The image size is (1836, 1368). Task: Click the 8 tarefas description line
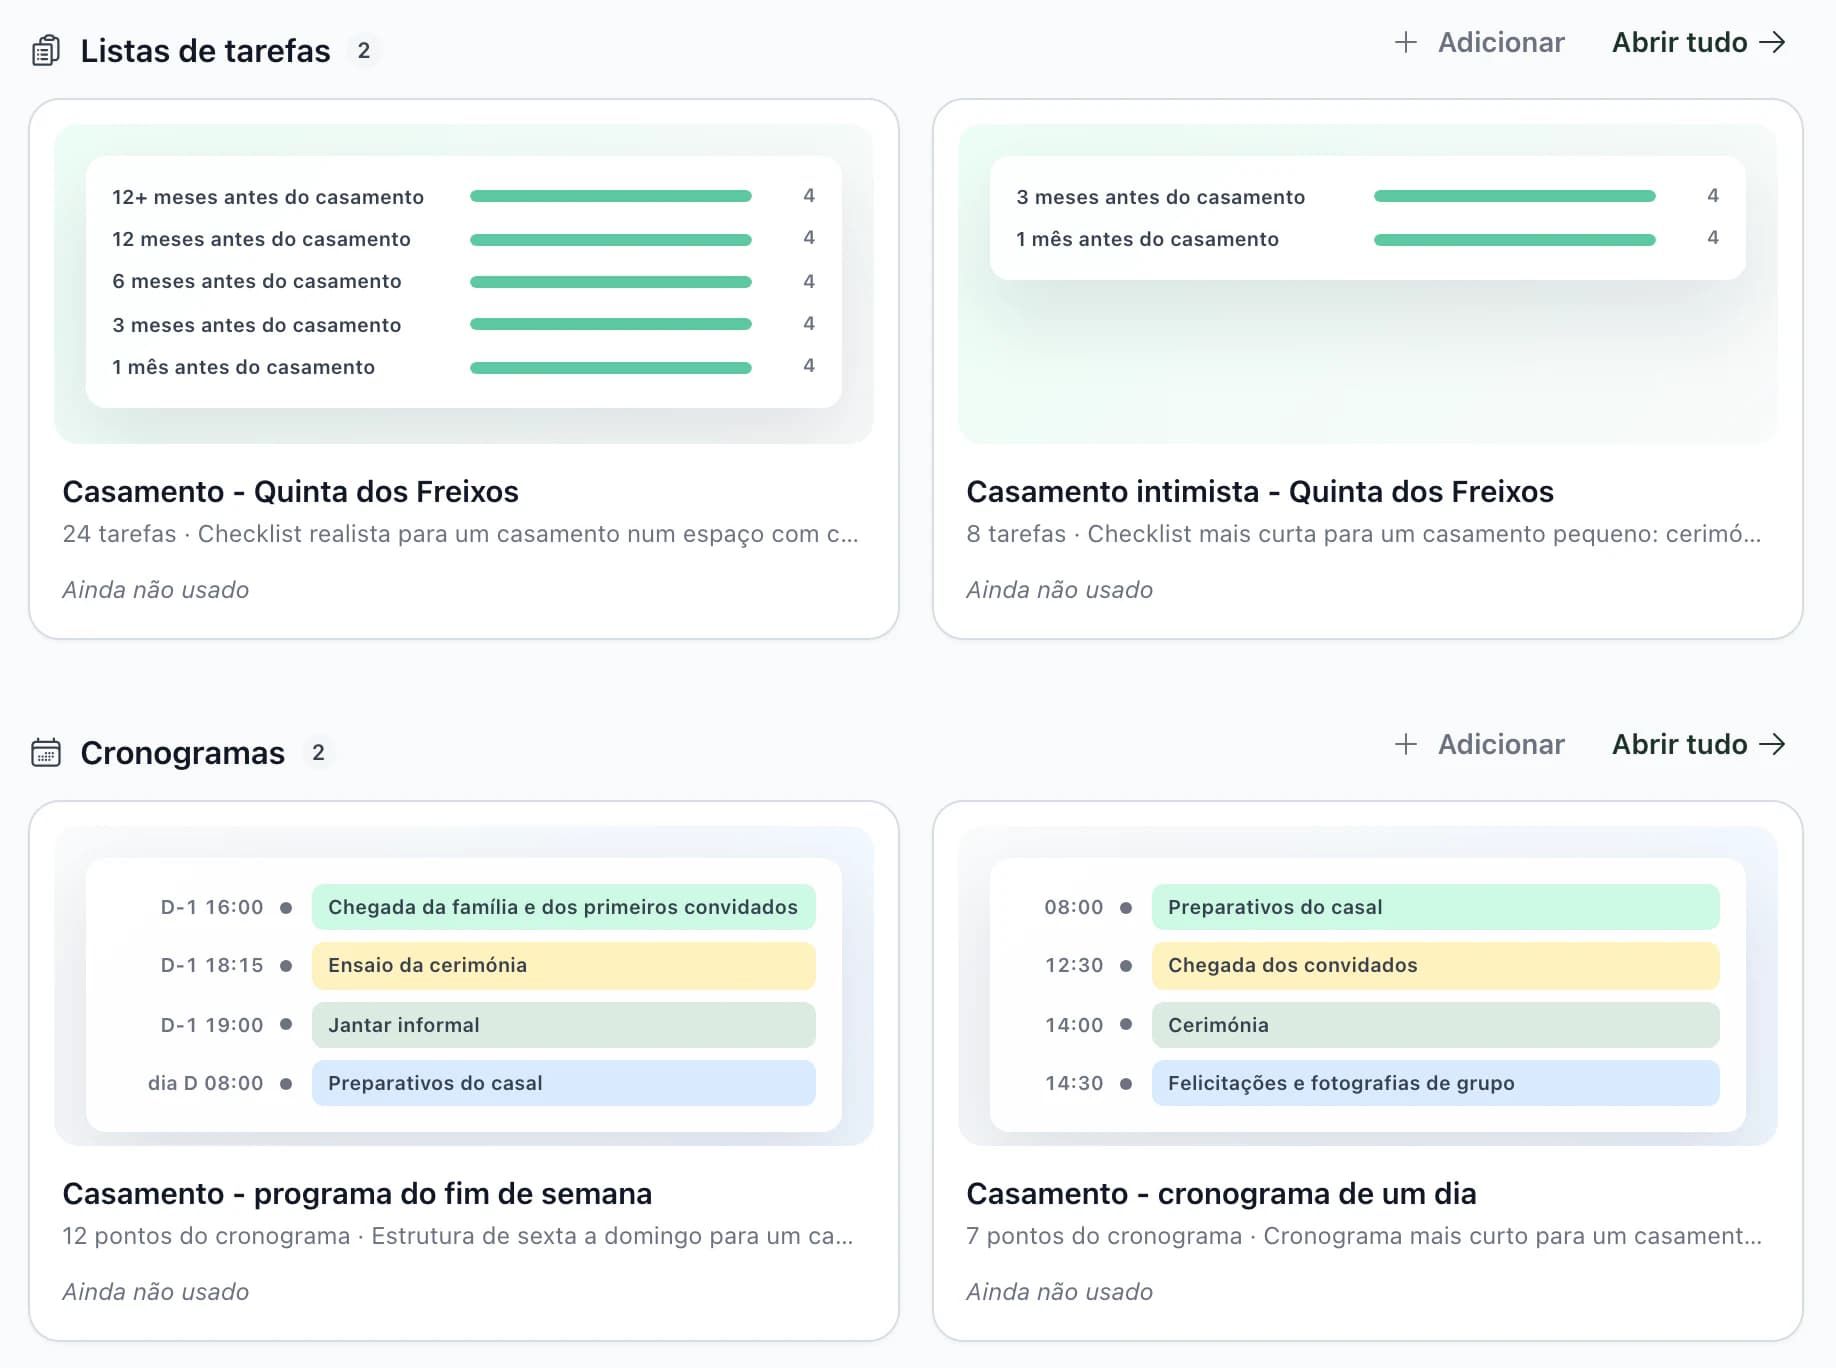1364,534
